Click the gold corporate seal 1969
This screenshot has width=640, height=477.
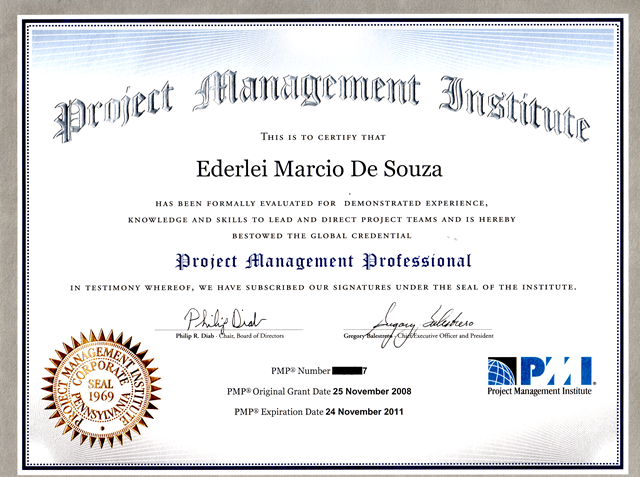tap(101, 388)
